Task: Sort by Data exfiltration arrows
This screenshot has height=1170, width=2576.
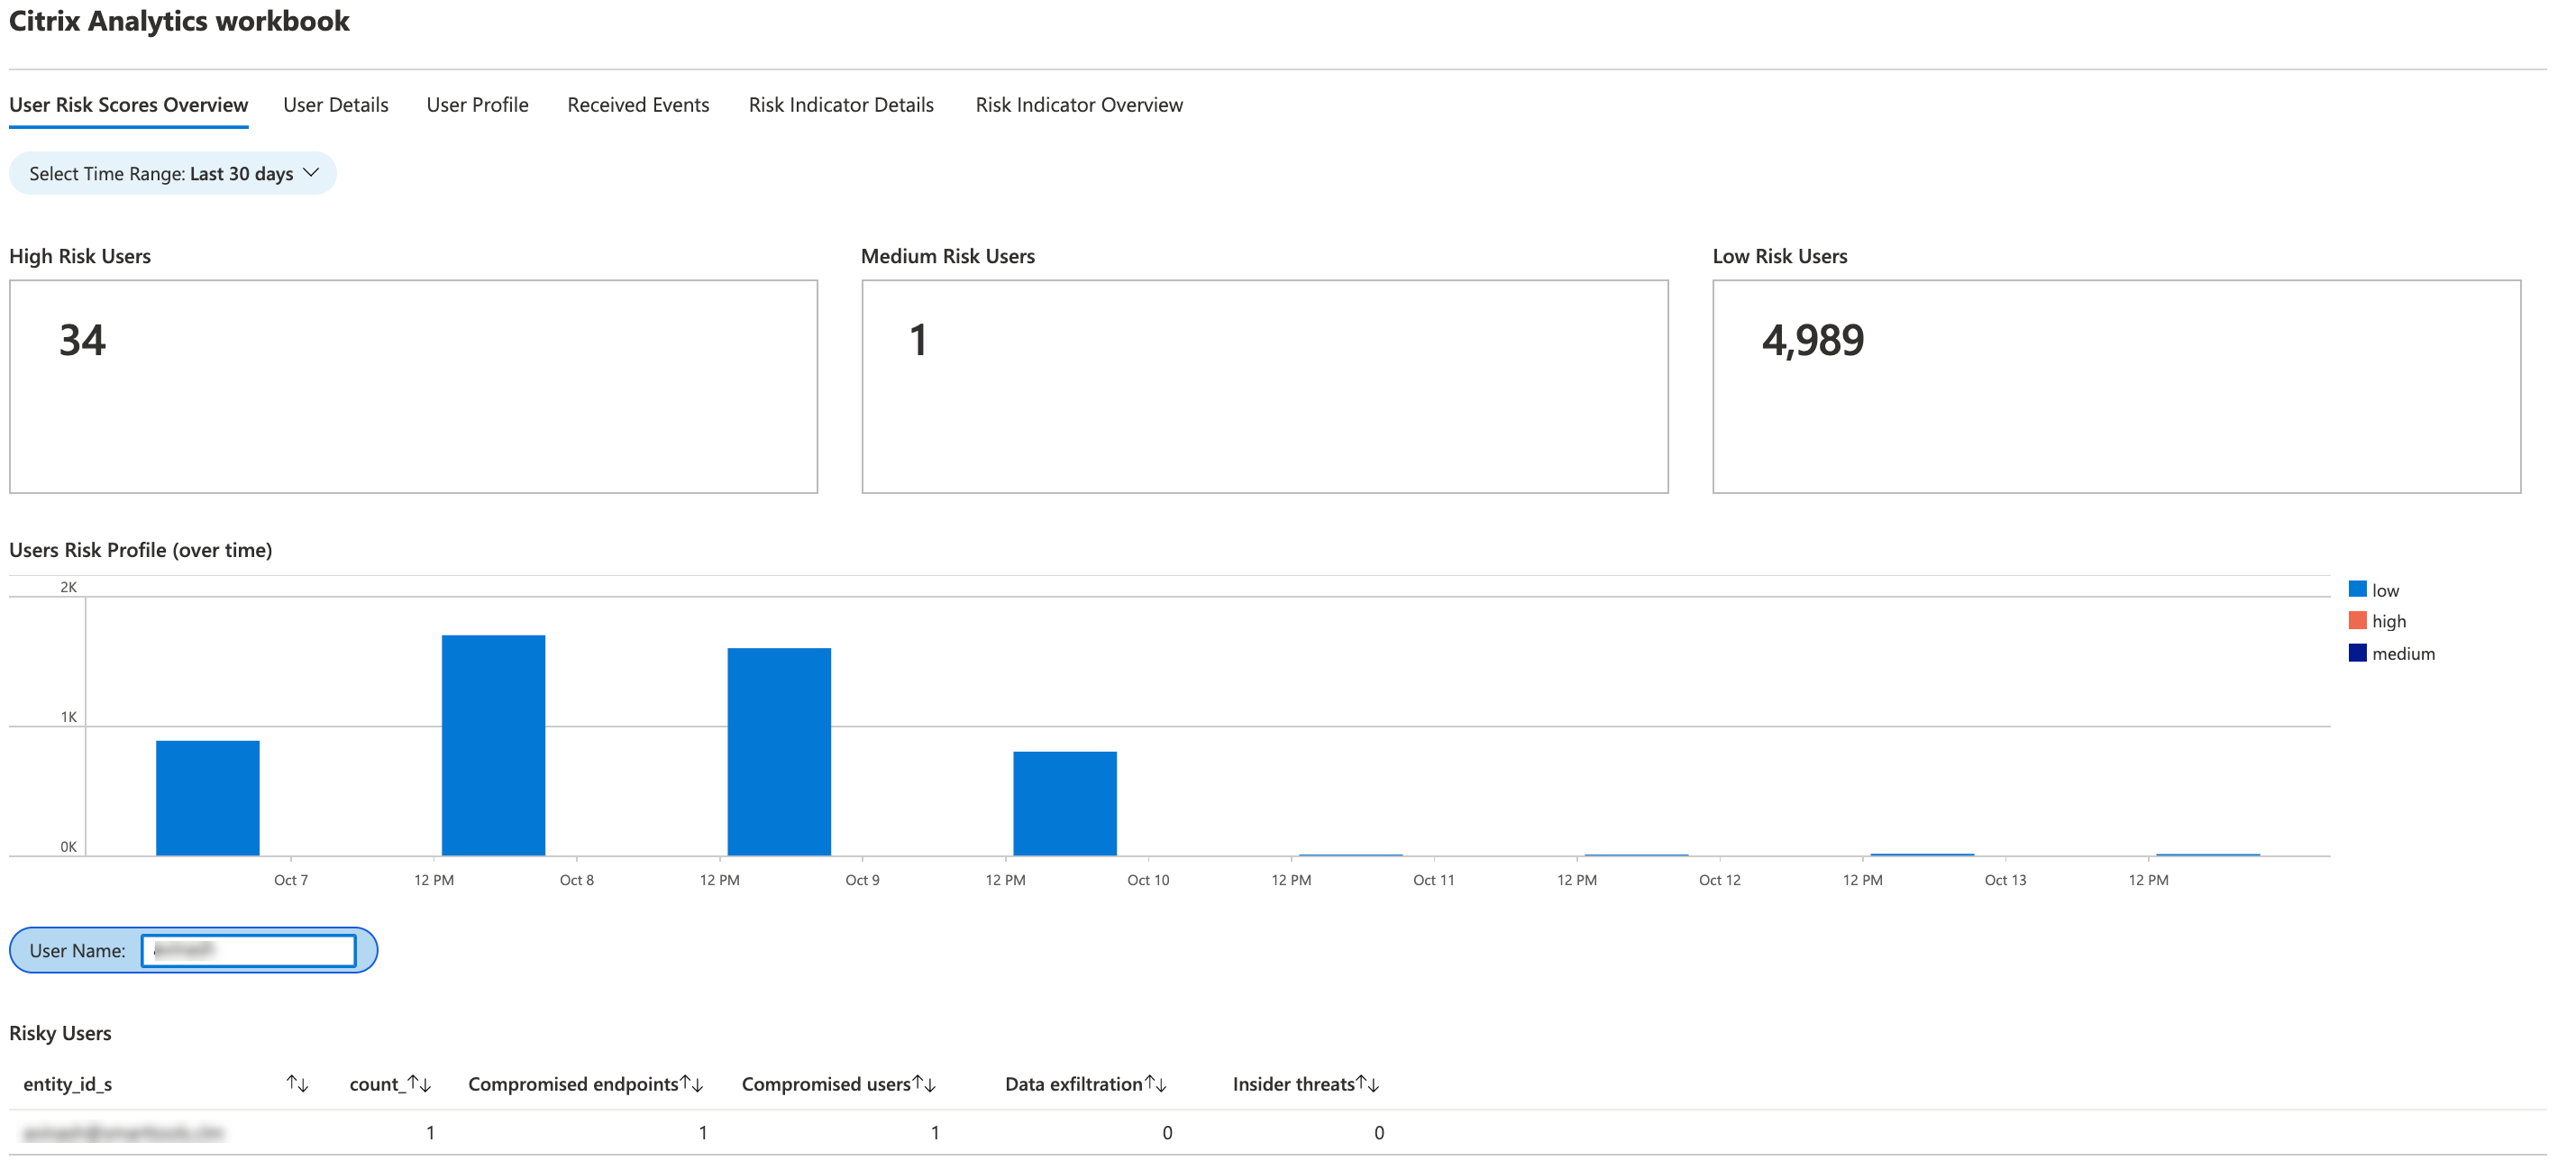Action: pos(1156,1084)
